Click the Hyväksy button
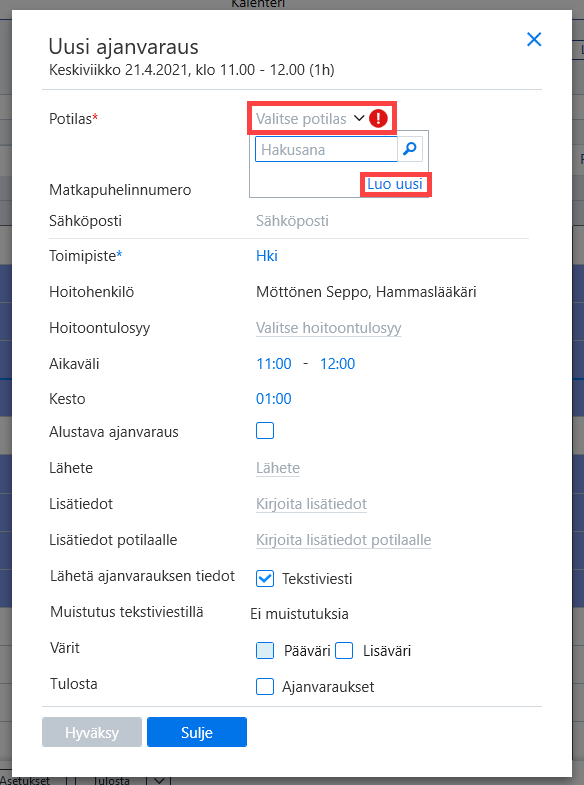Viewport: 584px width, 785px height. (92, 732)
